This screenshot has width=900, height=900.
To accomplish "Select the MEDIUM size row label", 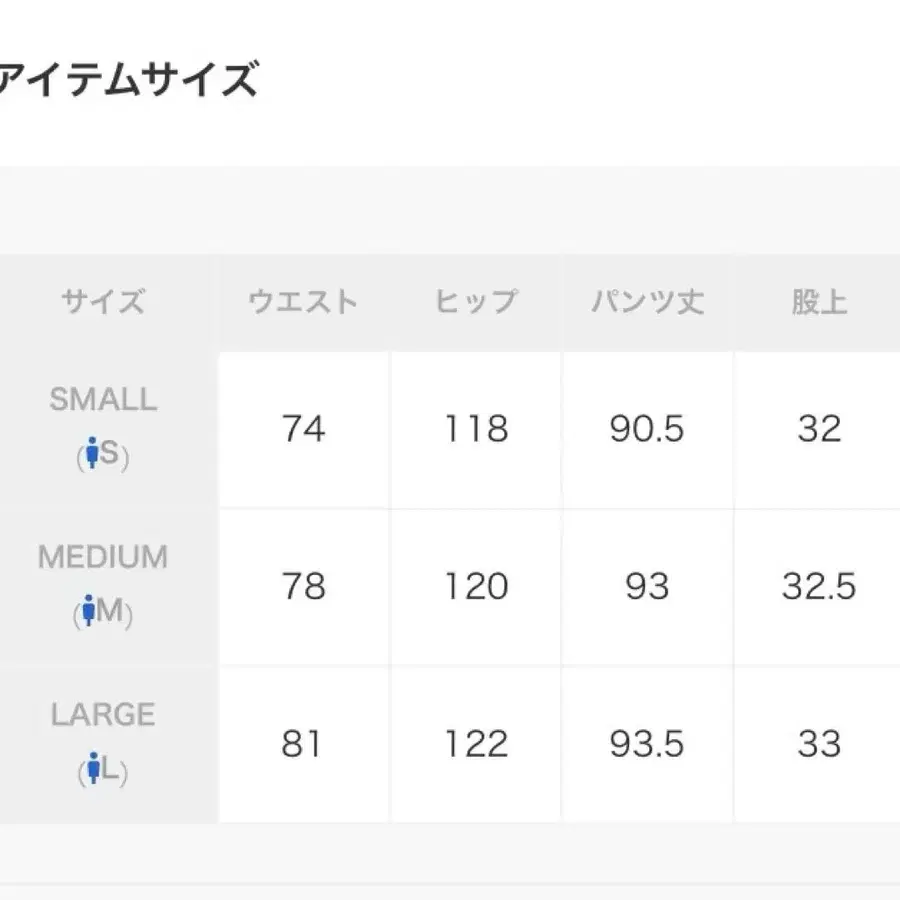I will pyautogui.click(x=103, y=557).
